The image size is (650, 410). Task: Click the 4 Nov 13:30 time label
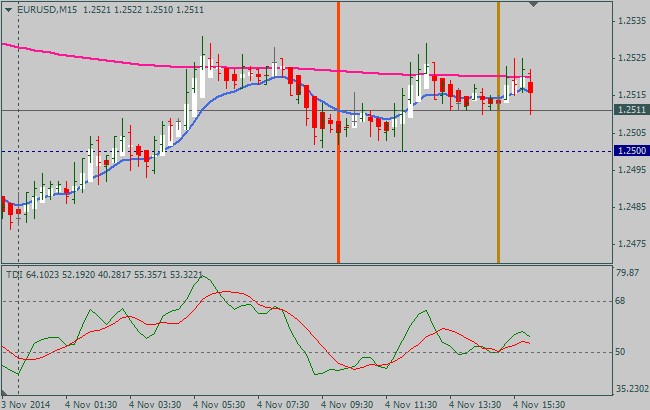[x=475, y=404]
